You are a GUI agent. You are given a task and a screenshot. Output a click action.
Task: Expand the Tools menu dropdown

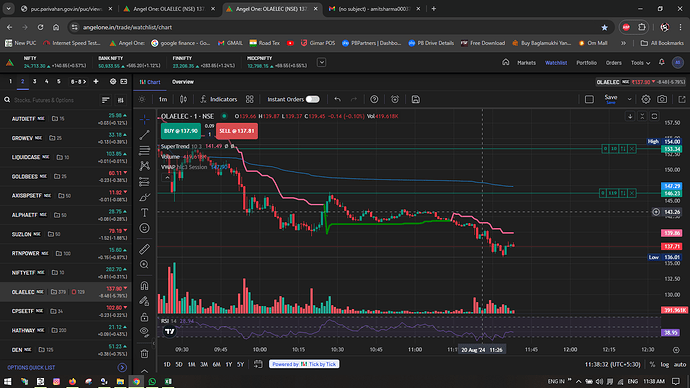(x=640, y=63)
